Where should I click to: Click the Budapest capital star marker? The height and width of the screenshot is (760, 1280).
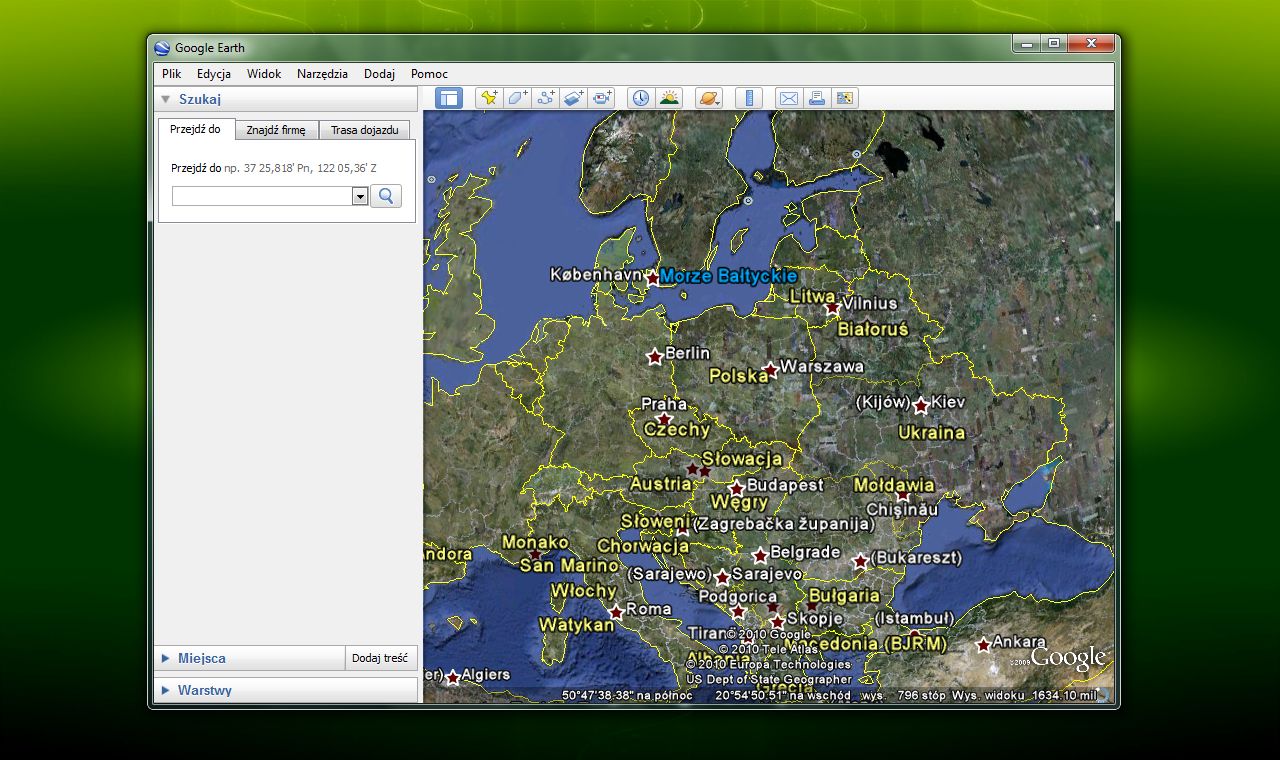coord(737,488)
